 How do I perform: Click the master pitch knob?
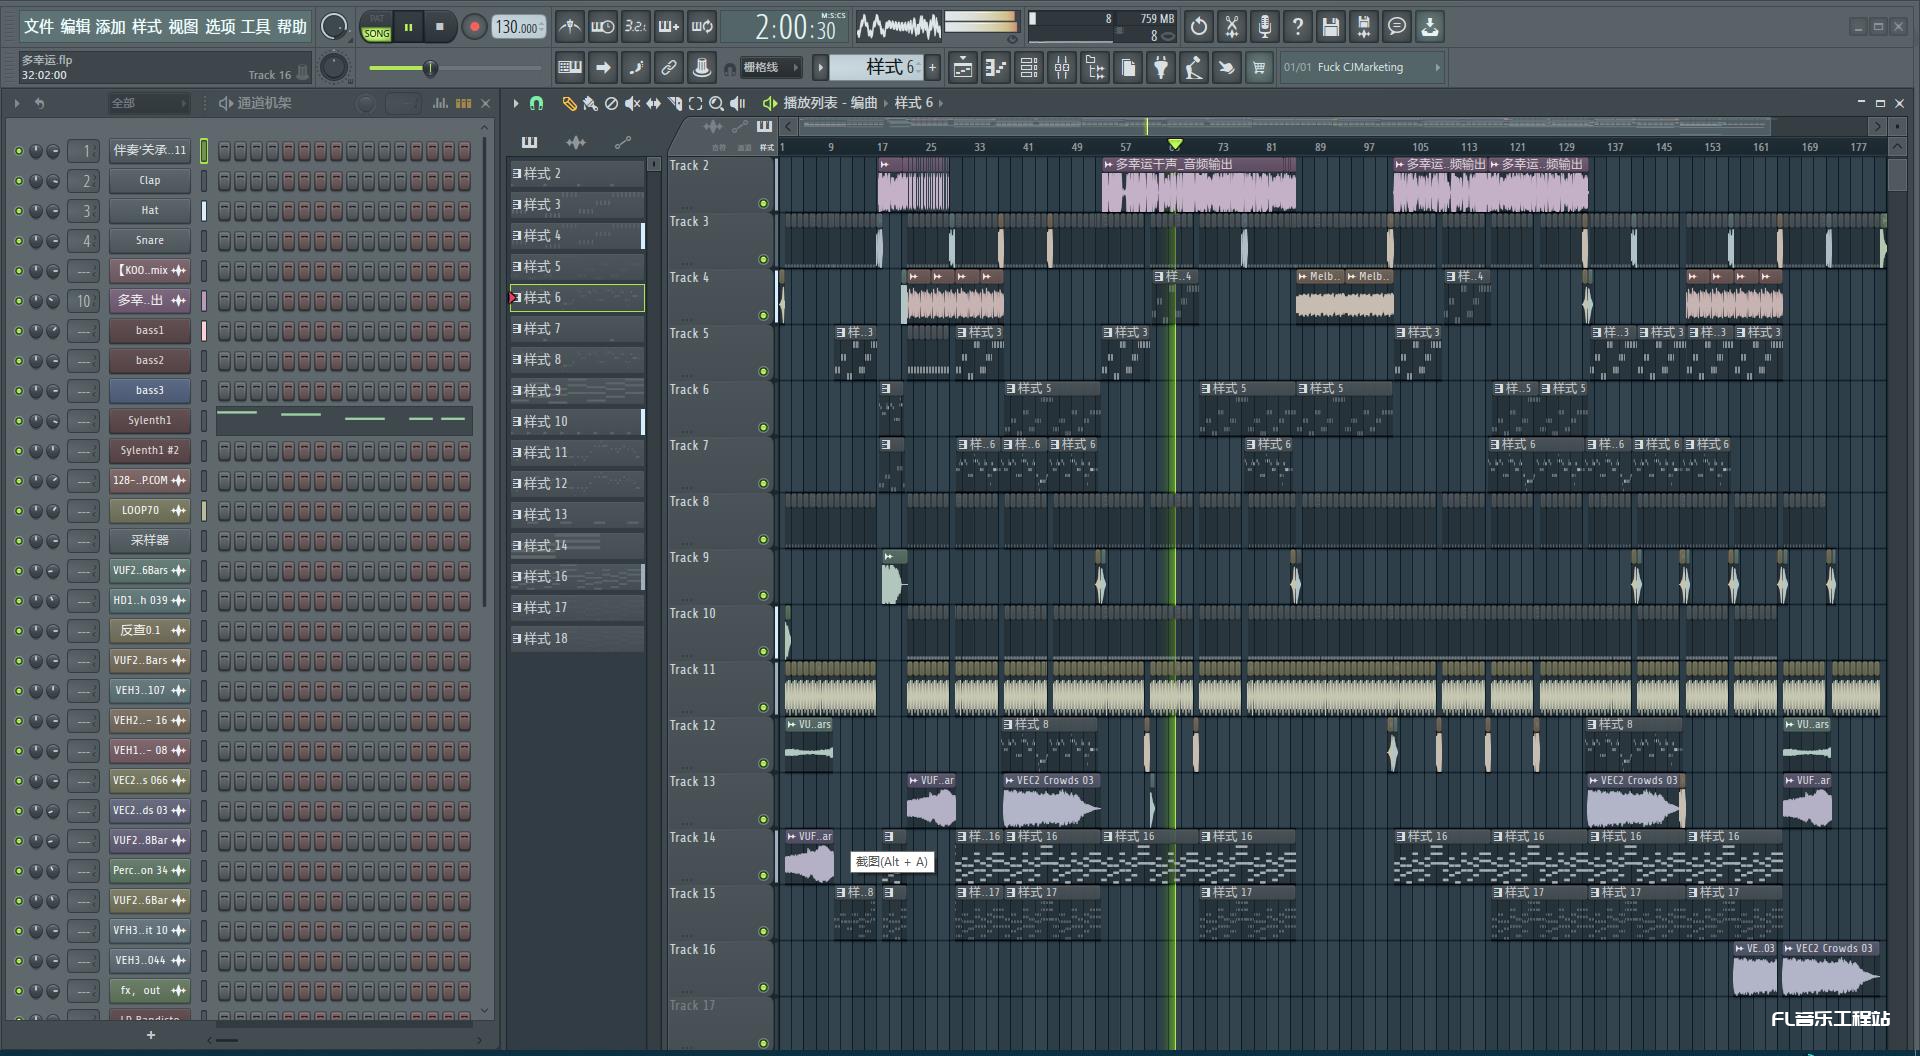click(x=333, y=68)
